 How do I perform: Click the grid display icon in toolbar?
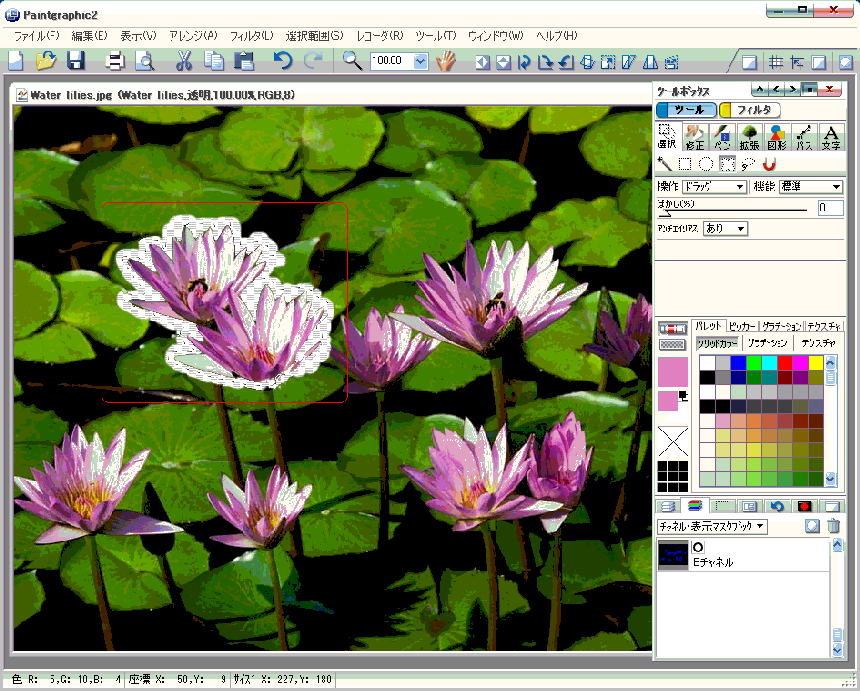775,62
